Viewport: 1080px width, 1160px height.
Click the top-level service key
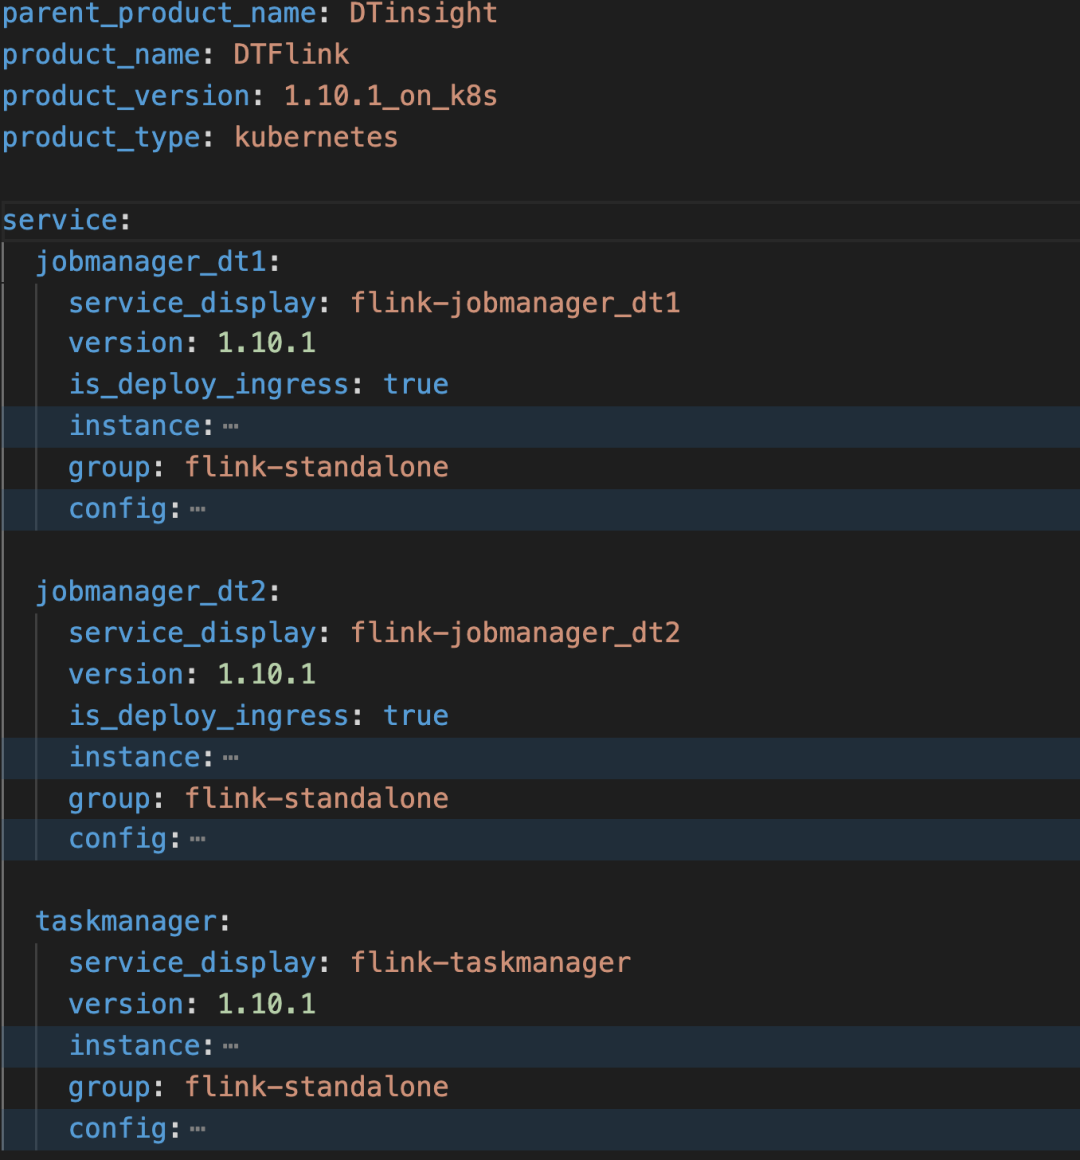[x=60, y=220]
